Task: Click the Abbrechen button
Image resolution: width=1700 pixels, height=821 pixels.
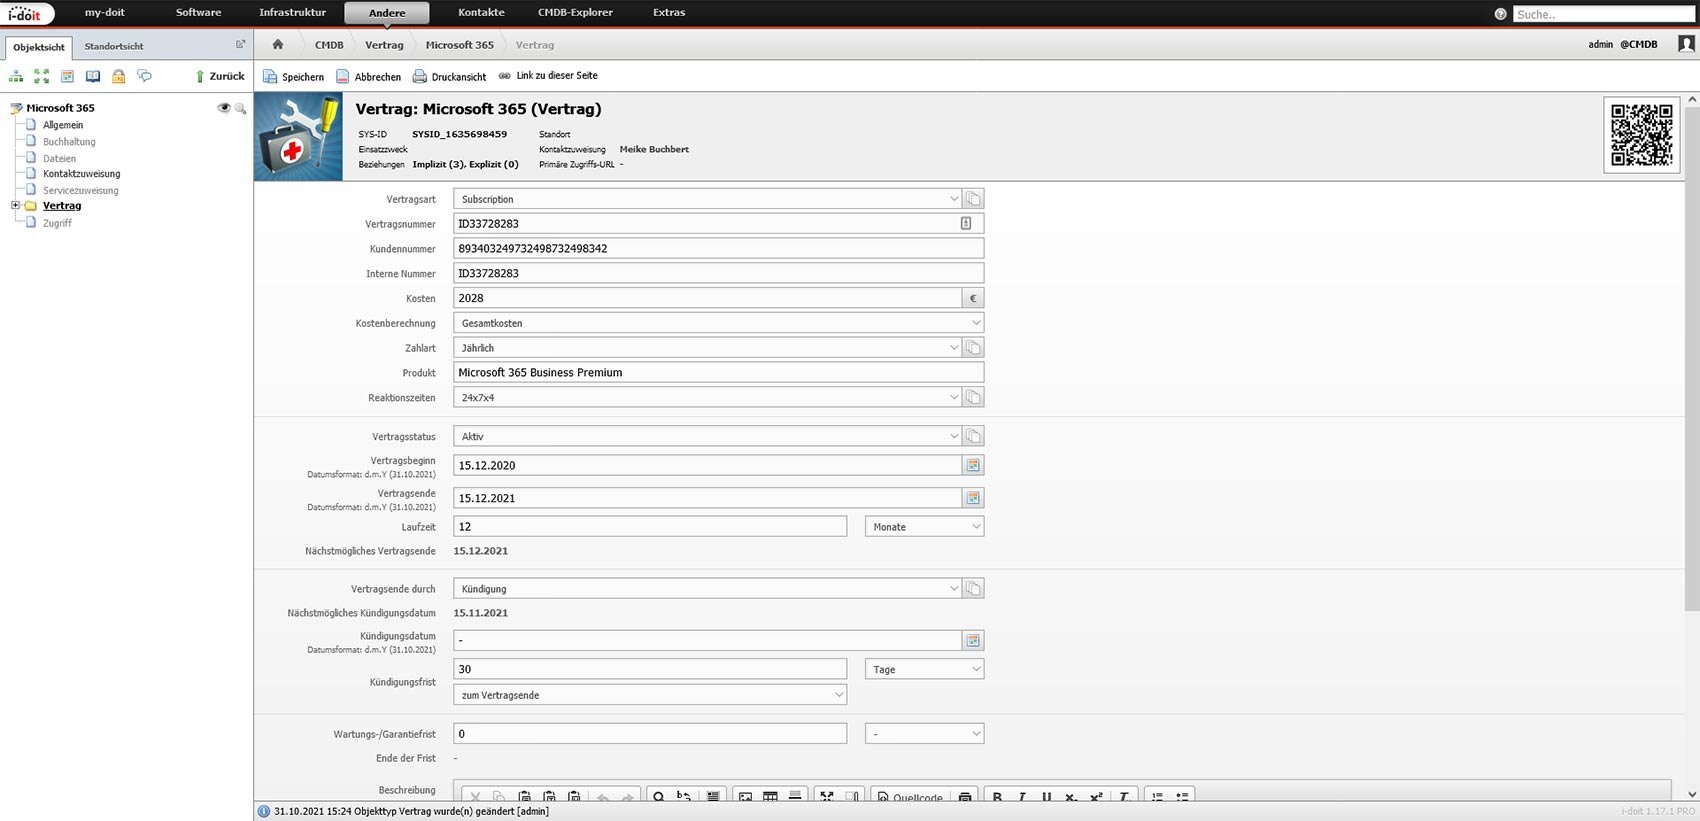Action: coord(368,76)
